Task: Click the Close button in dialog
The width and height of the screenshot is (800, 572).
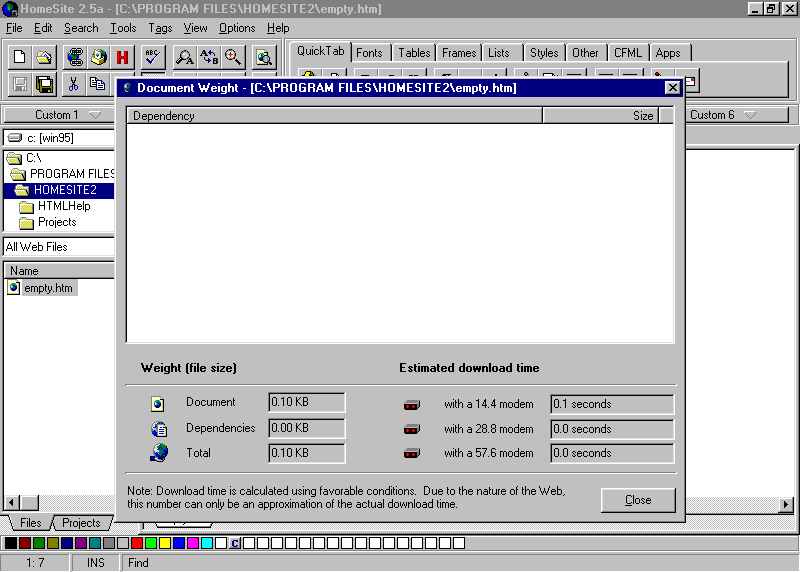Action: (x=638, y=500)
